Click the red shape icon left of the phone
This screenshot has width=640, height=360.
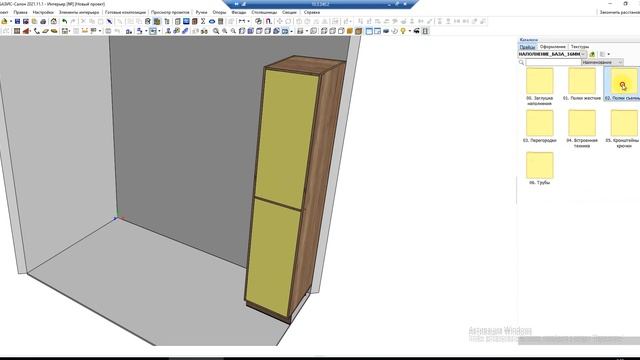point(26,31)
